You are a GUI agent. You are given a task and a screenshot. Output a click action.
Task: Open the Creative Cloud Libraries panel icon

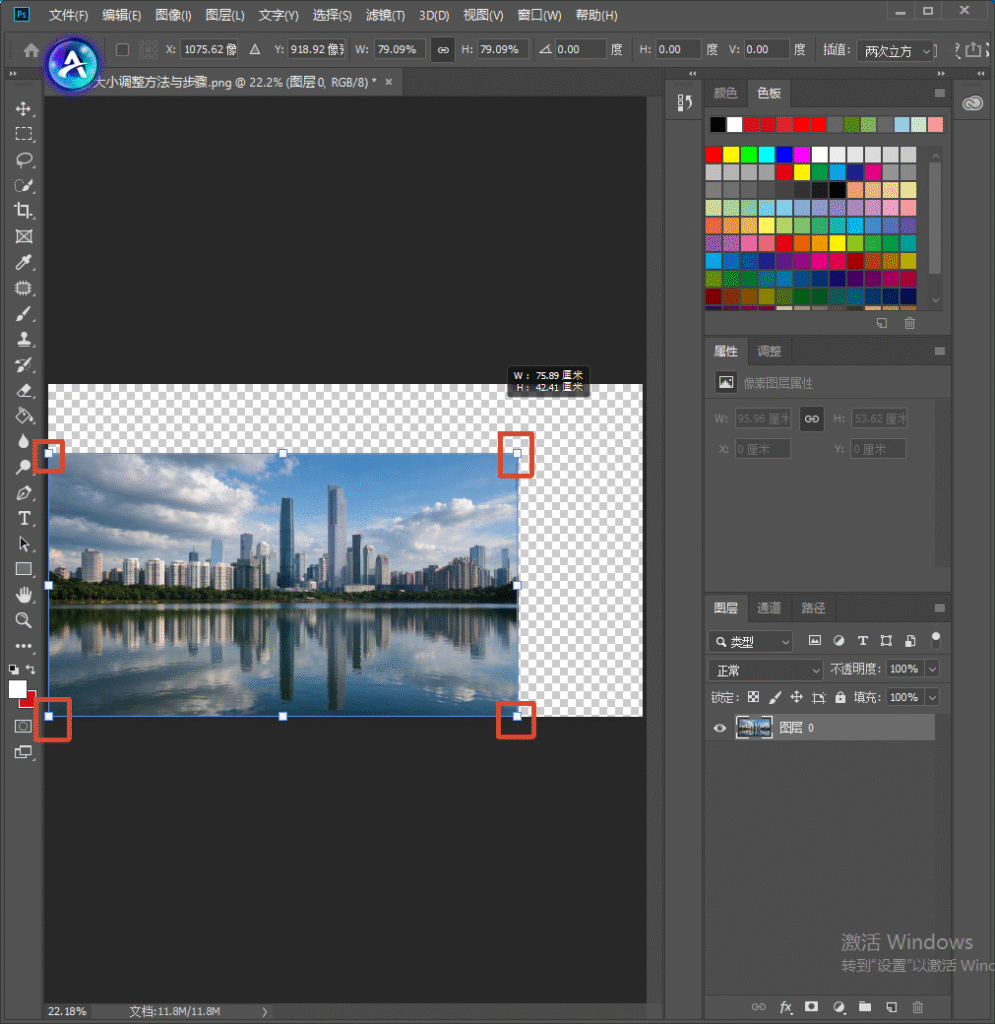(972, 103)
